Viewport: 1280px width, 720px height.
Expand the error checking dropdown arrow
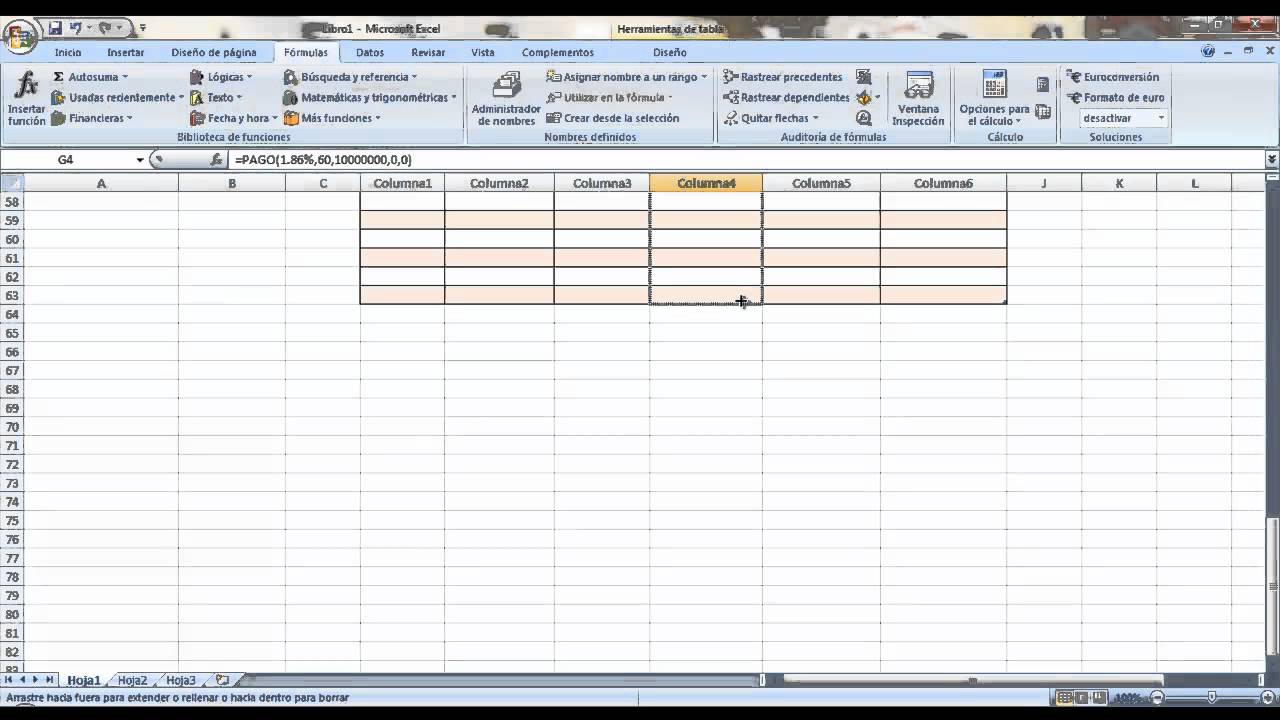pos(877,98)
